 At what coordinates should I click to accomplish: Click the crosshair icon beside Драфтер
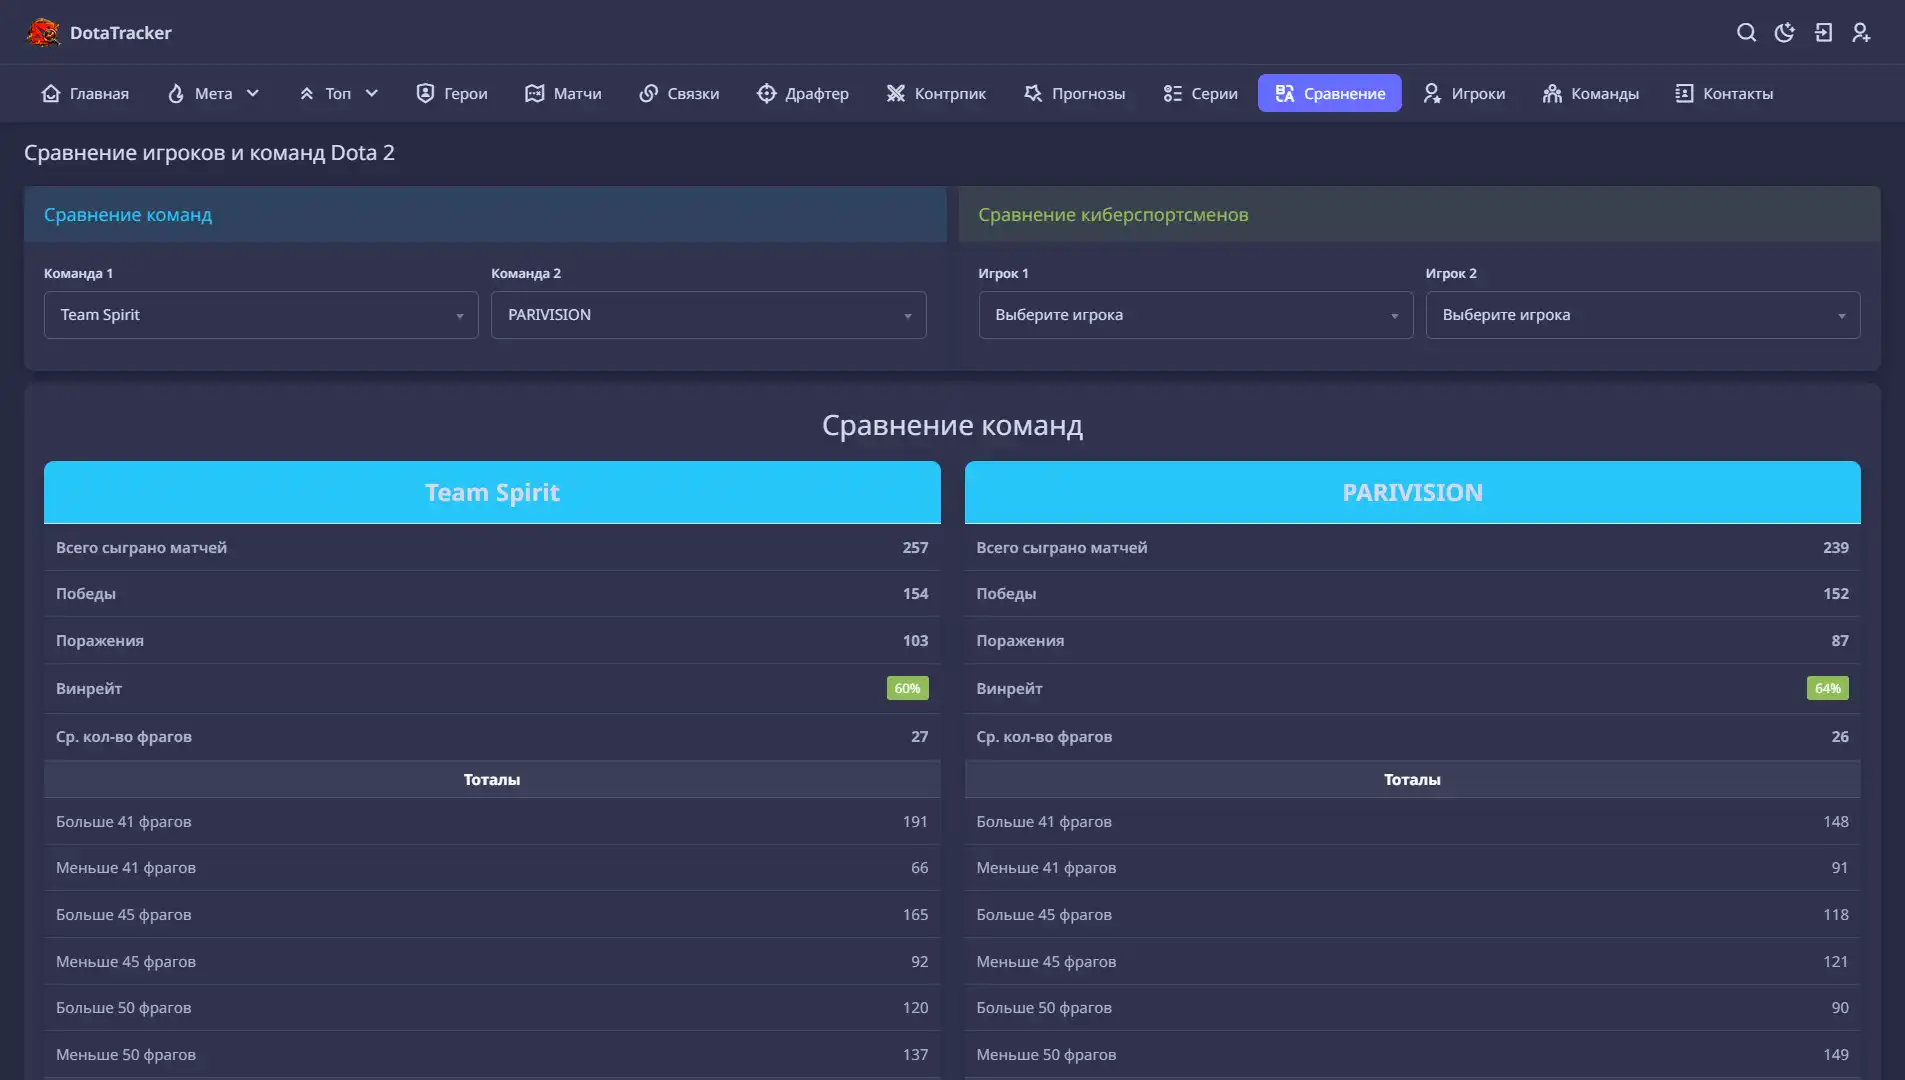pyautogui.click(x=767, y=93)
